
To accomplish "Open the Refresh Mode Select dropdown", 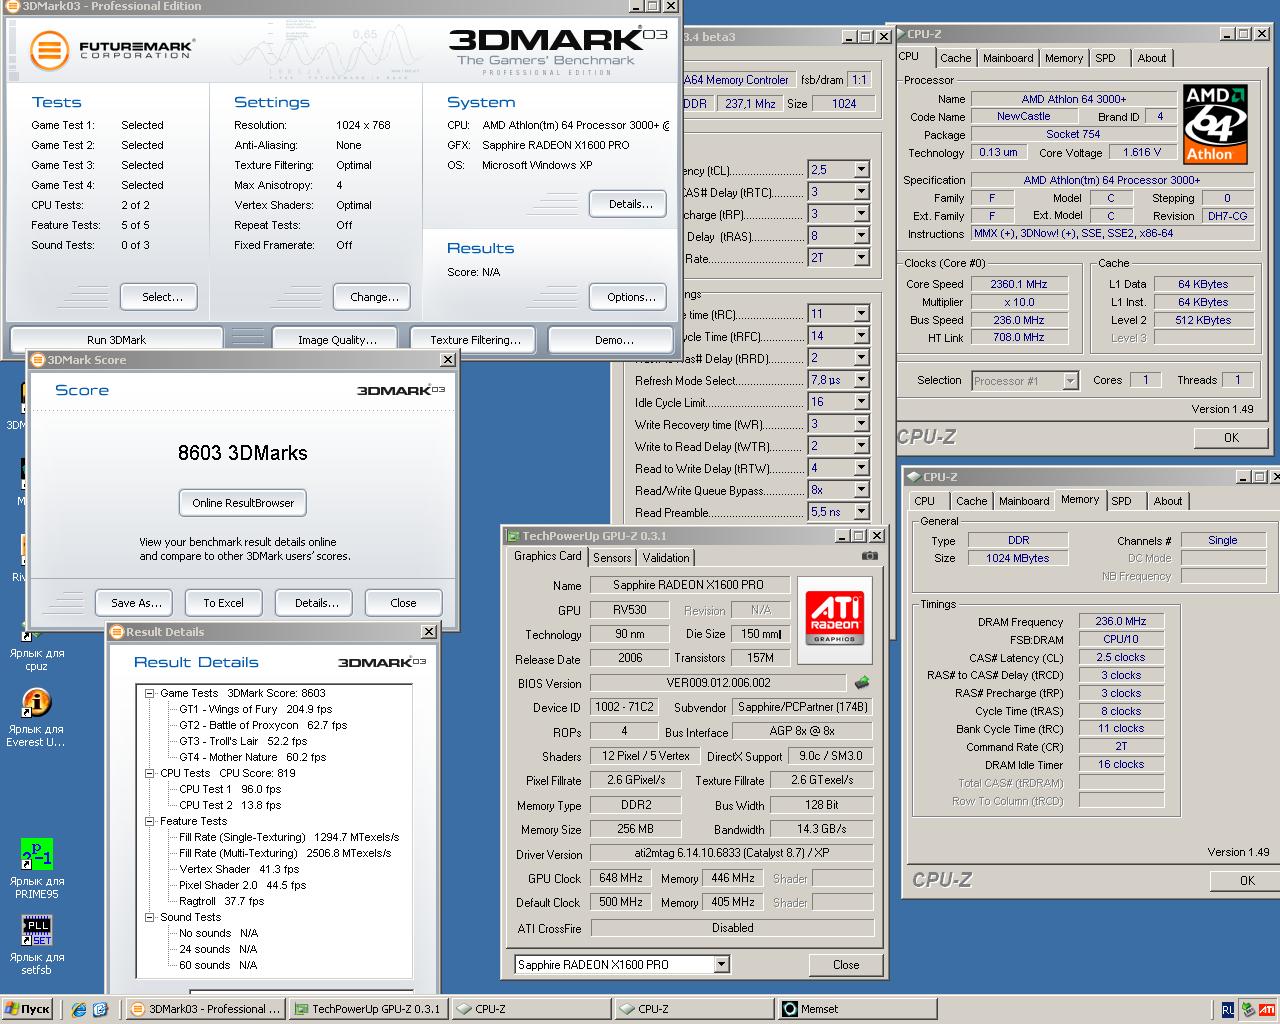I will (x=860, y=380).
